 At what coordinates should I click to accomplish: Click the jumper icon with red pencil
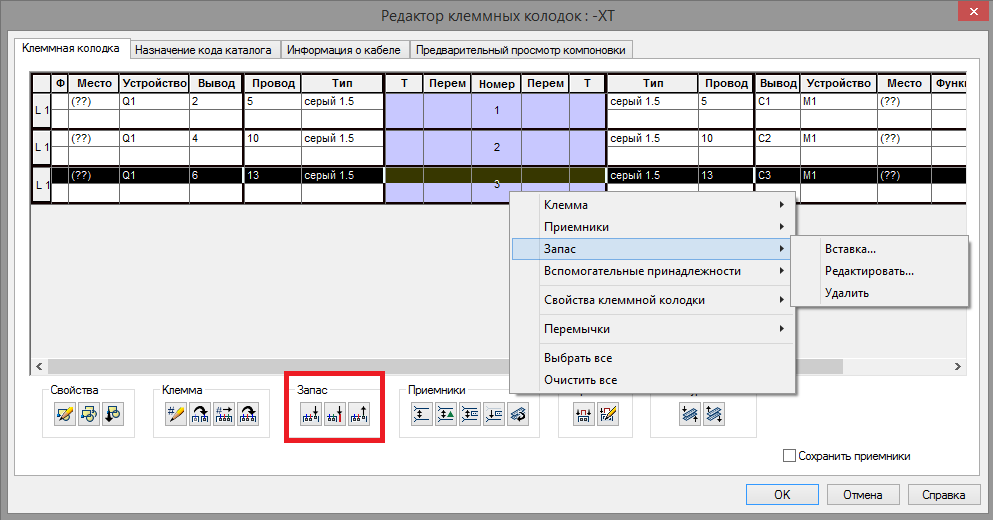(x=608, y=414)
